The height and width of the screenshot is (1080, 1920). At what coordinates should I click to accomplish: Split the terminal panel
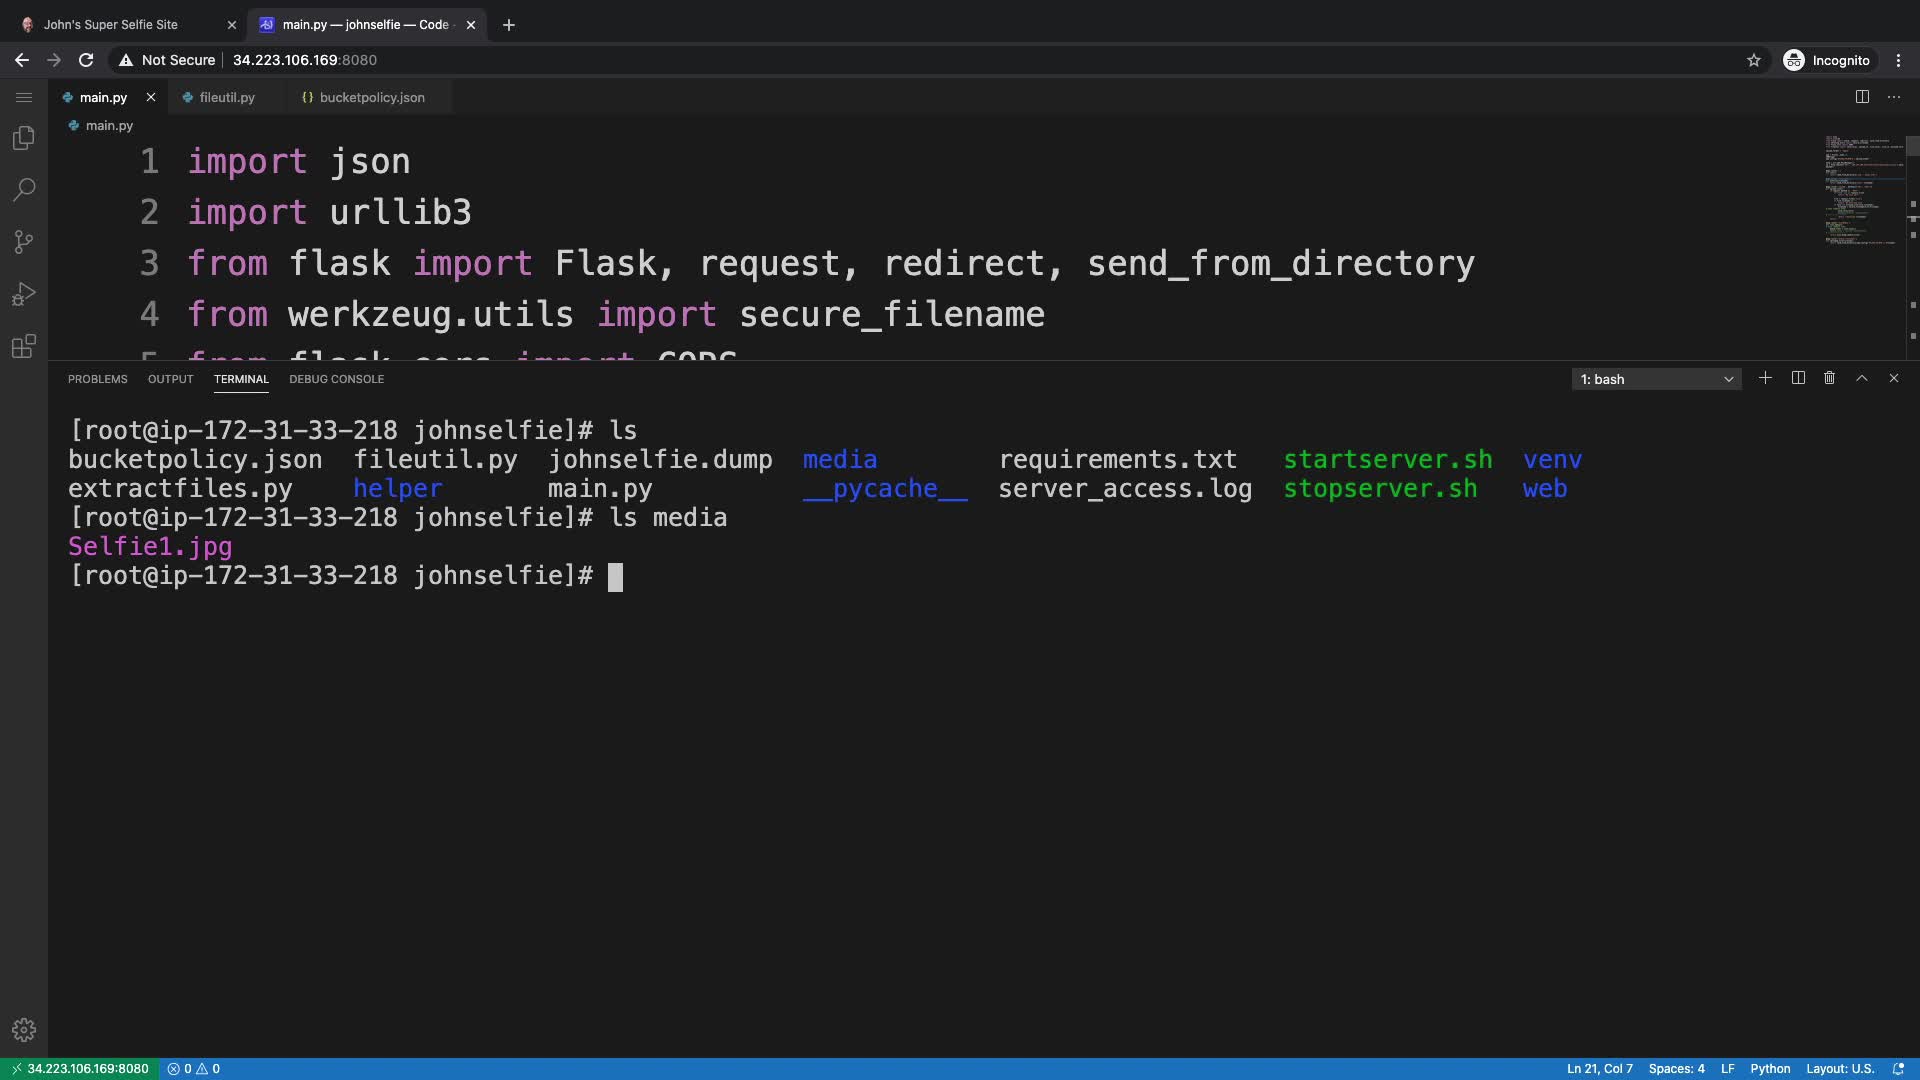coord(1798,378)
